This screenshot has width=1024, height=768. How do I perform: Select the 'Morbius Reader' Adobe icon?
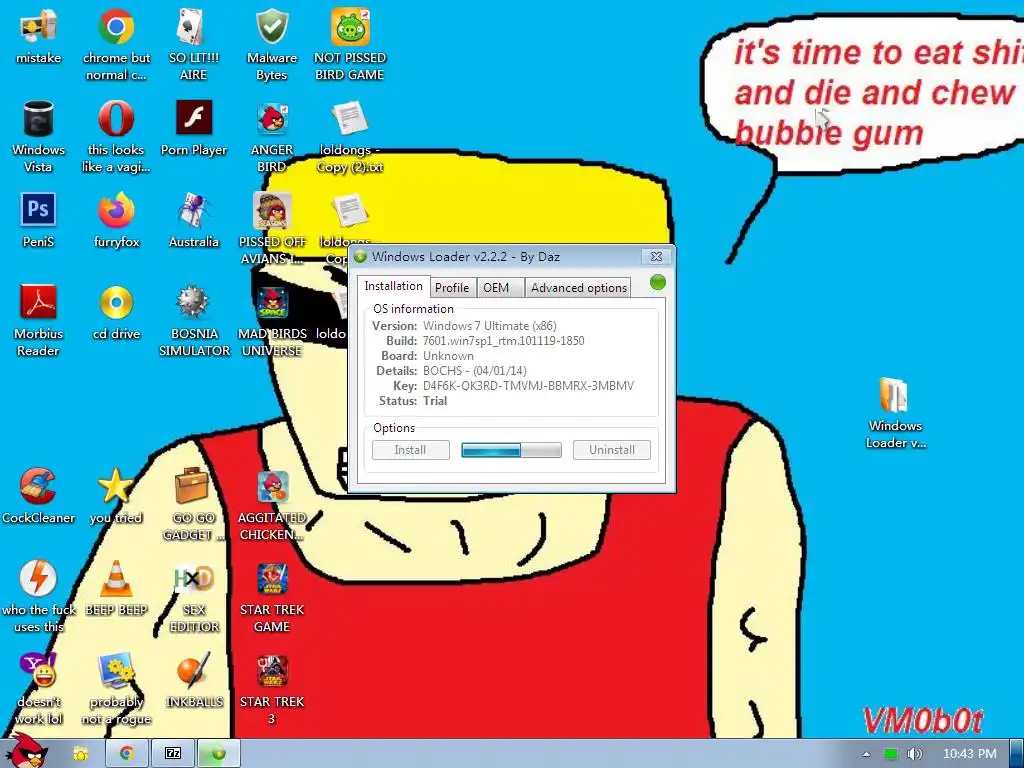point(38,321)
